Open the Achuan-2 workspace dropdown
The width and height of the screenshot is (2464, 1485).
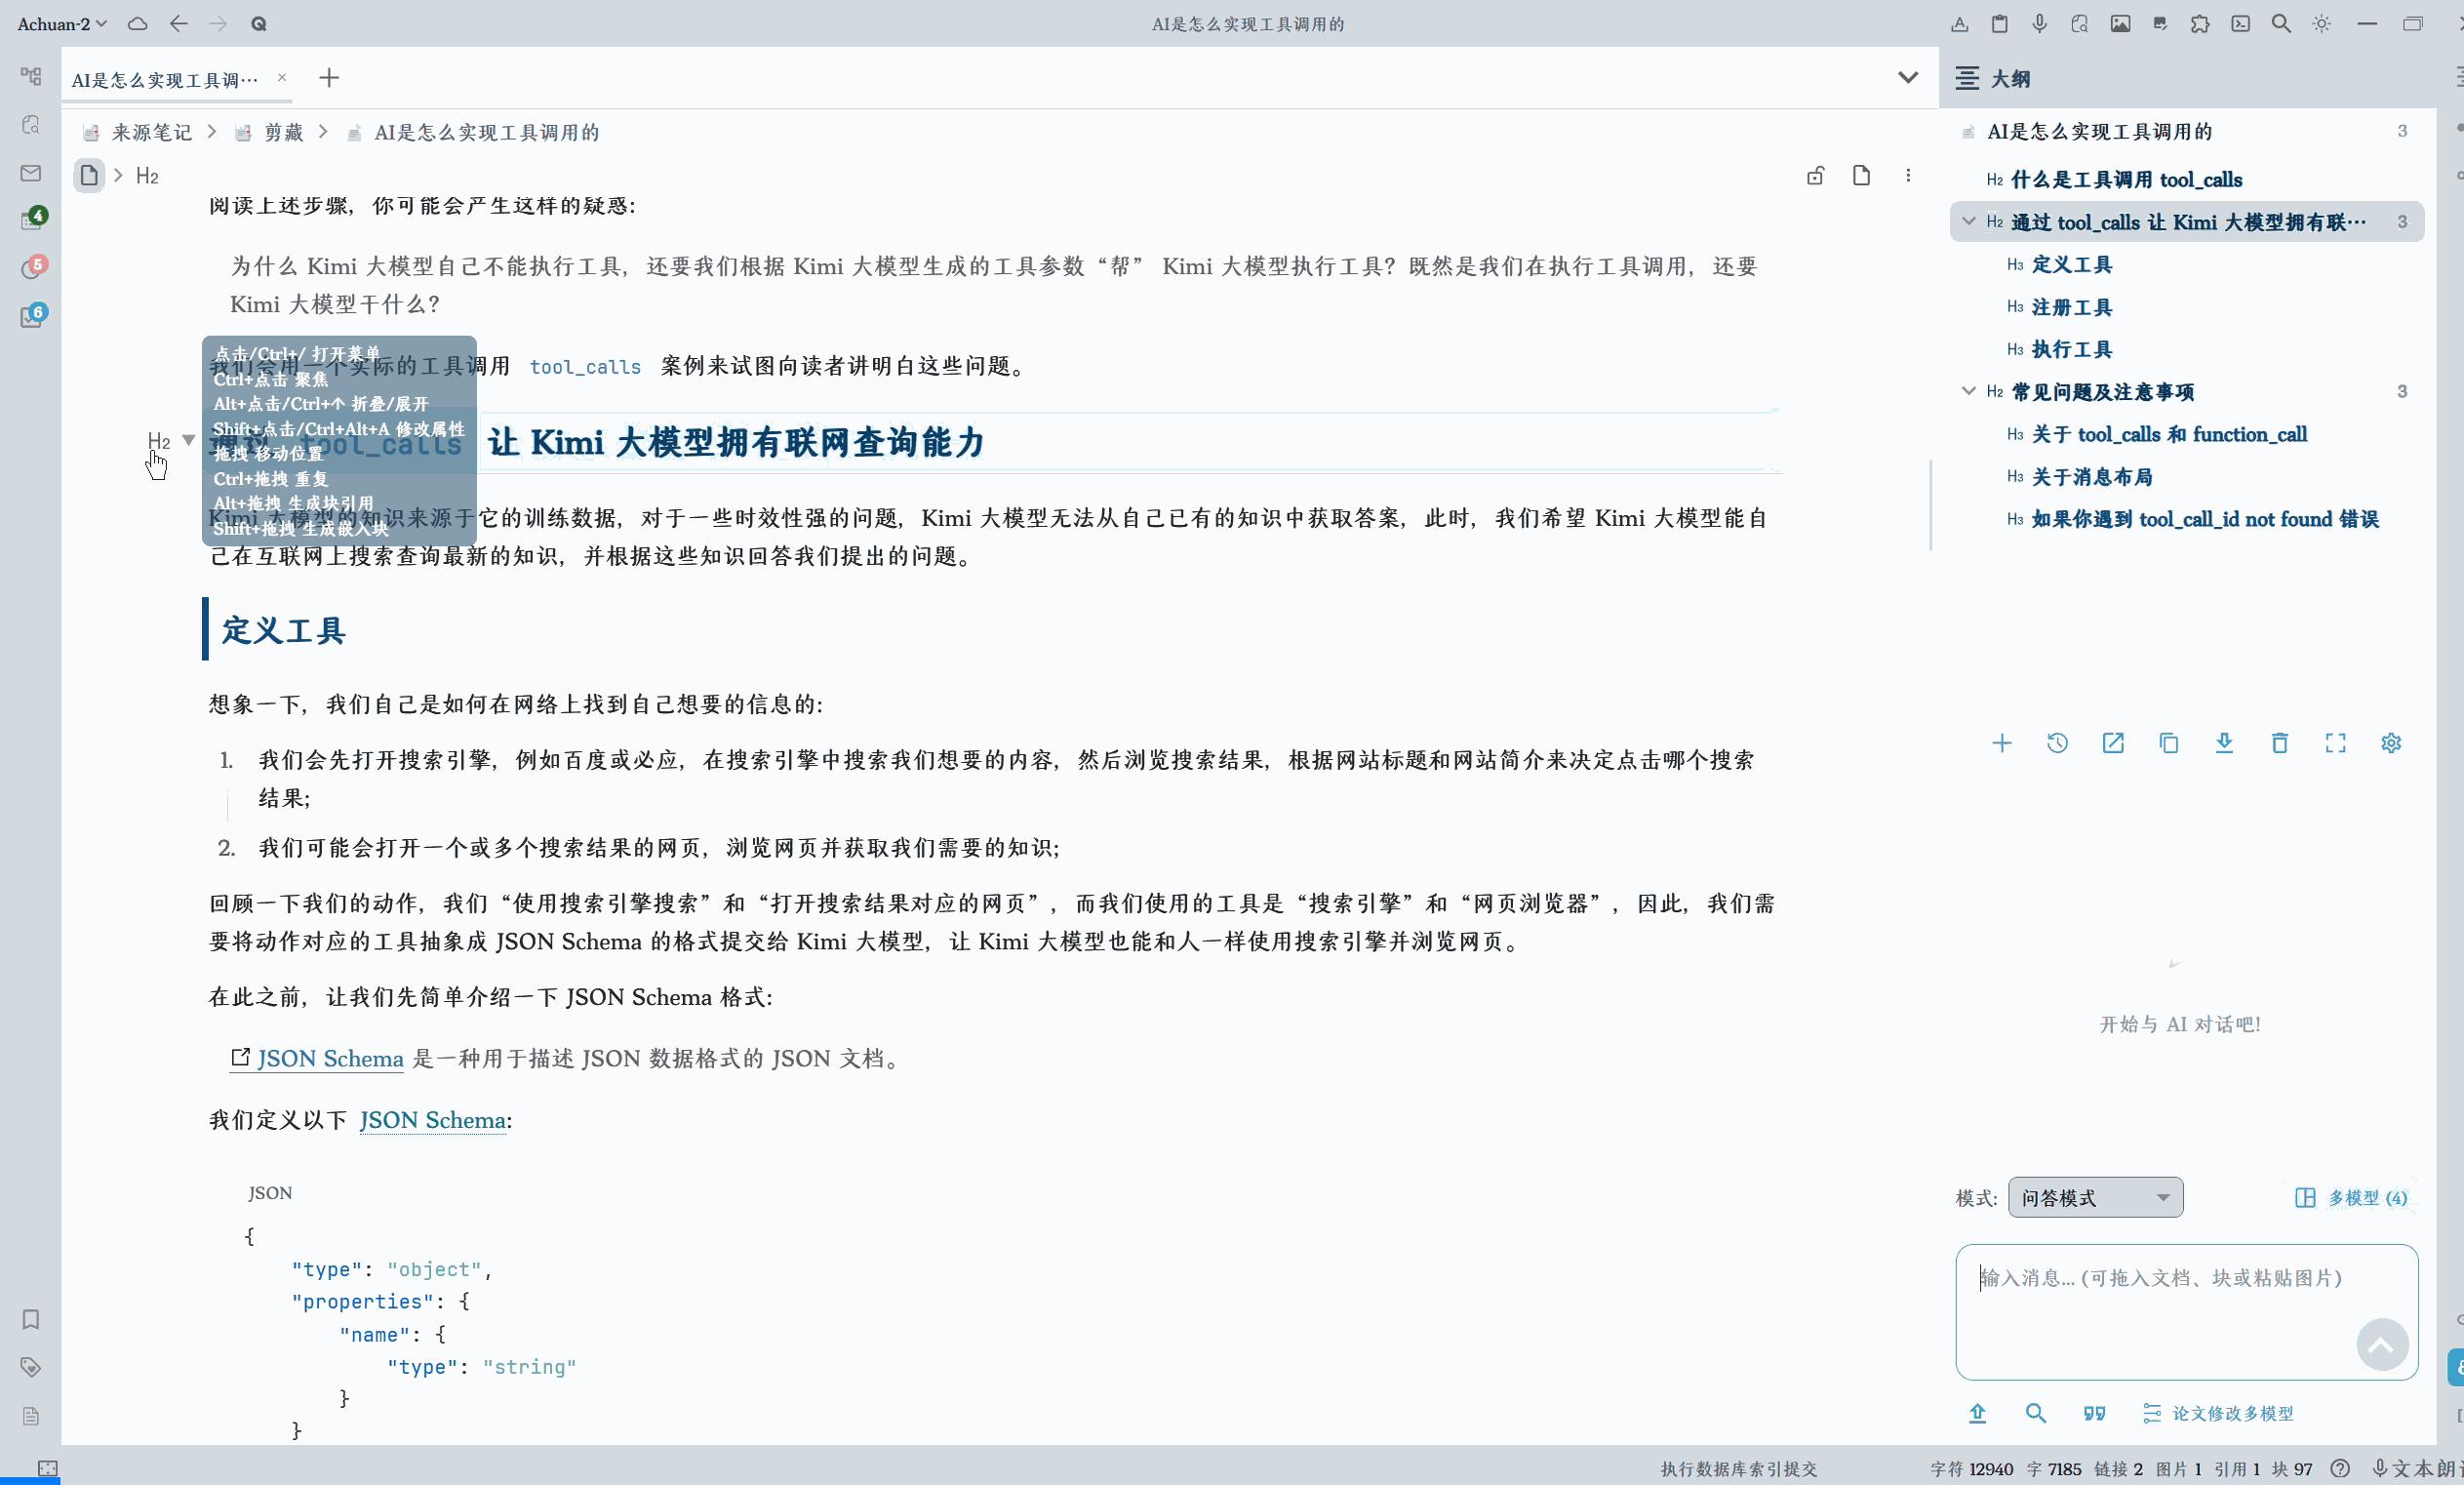coord(62,24)
